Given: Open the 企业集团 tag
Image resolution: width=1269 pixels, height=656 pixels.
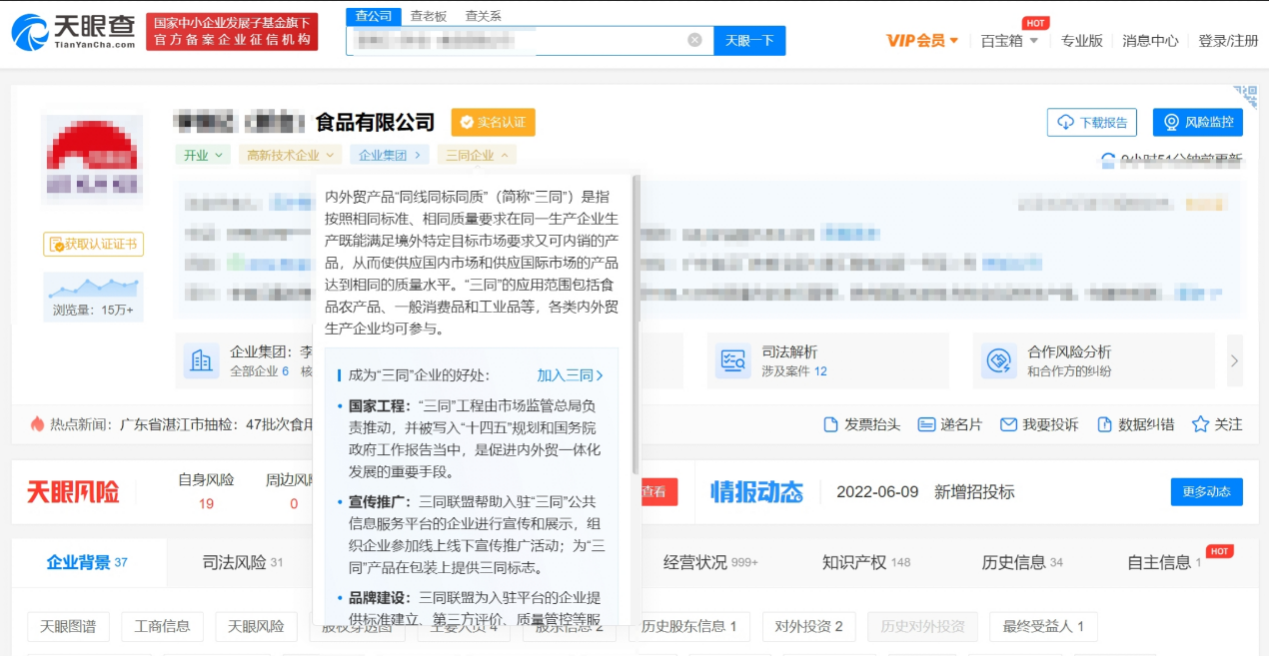Looking at the screenshot, I should pyautogui.click(x=390, y=155).
